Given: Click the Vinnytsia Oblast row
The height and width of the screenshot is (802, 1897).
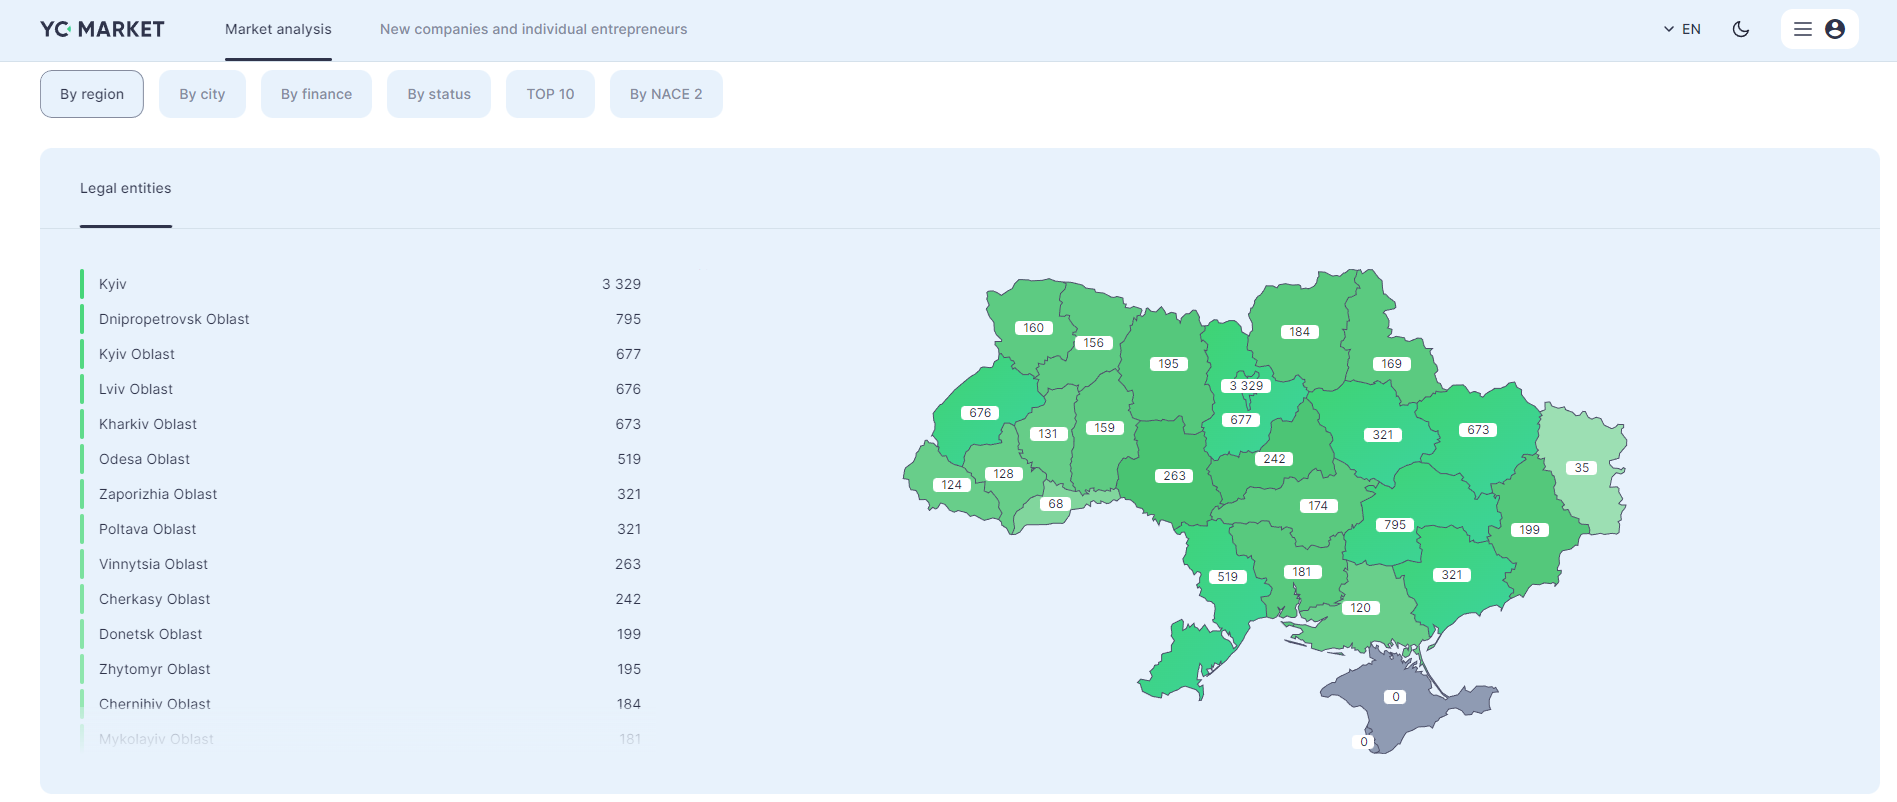Looking at the screenshot, I should click(361, 564).
